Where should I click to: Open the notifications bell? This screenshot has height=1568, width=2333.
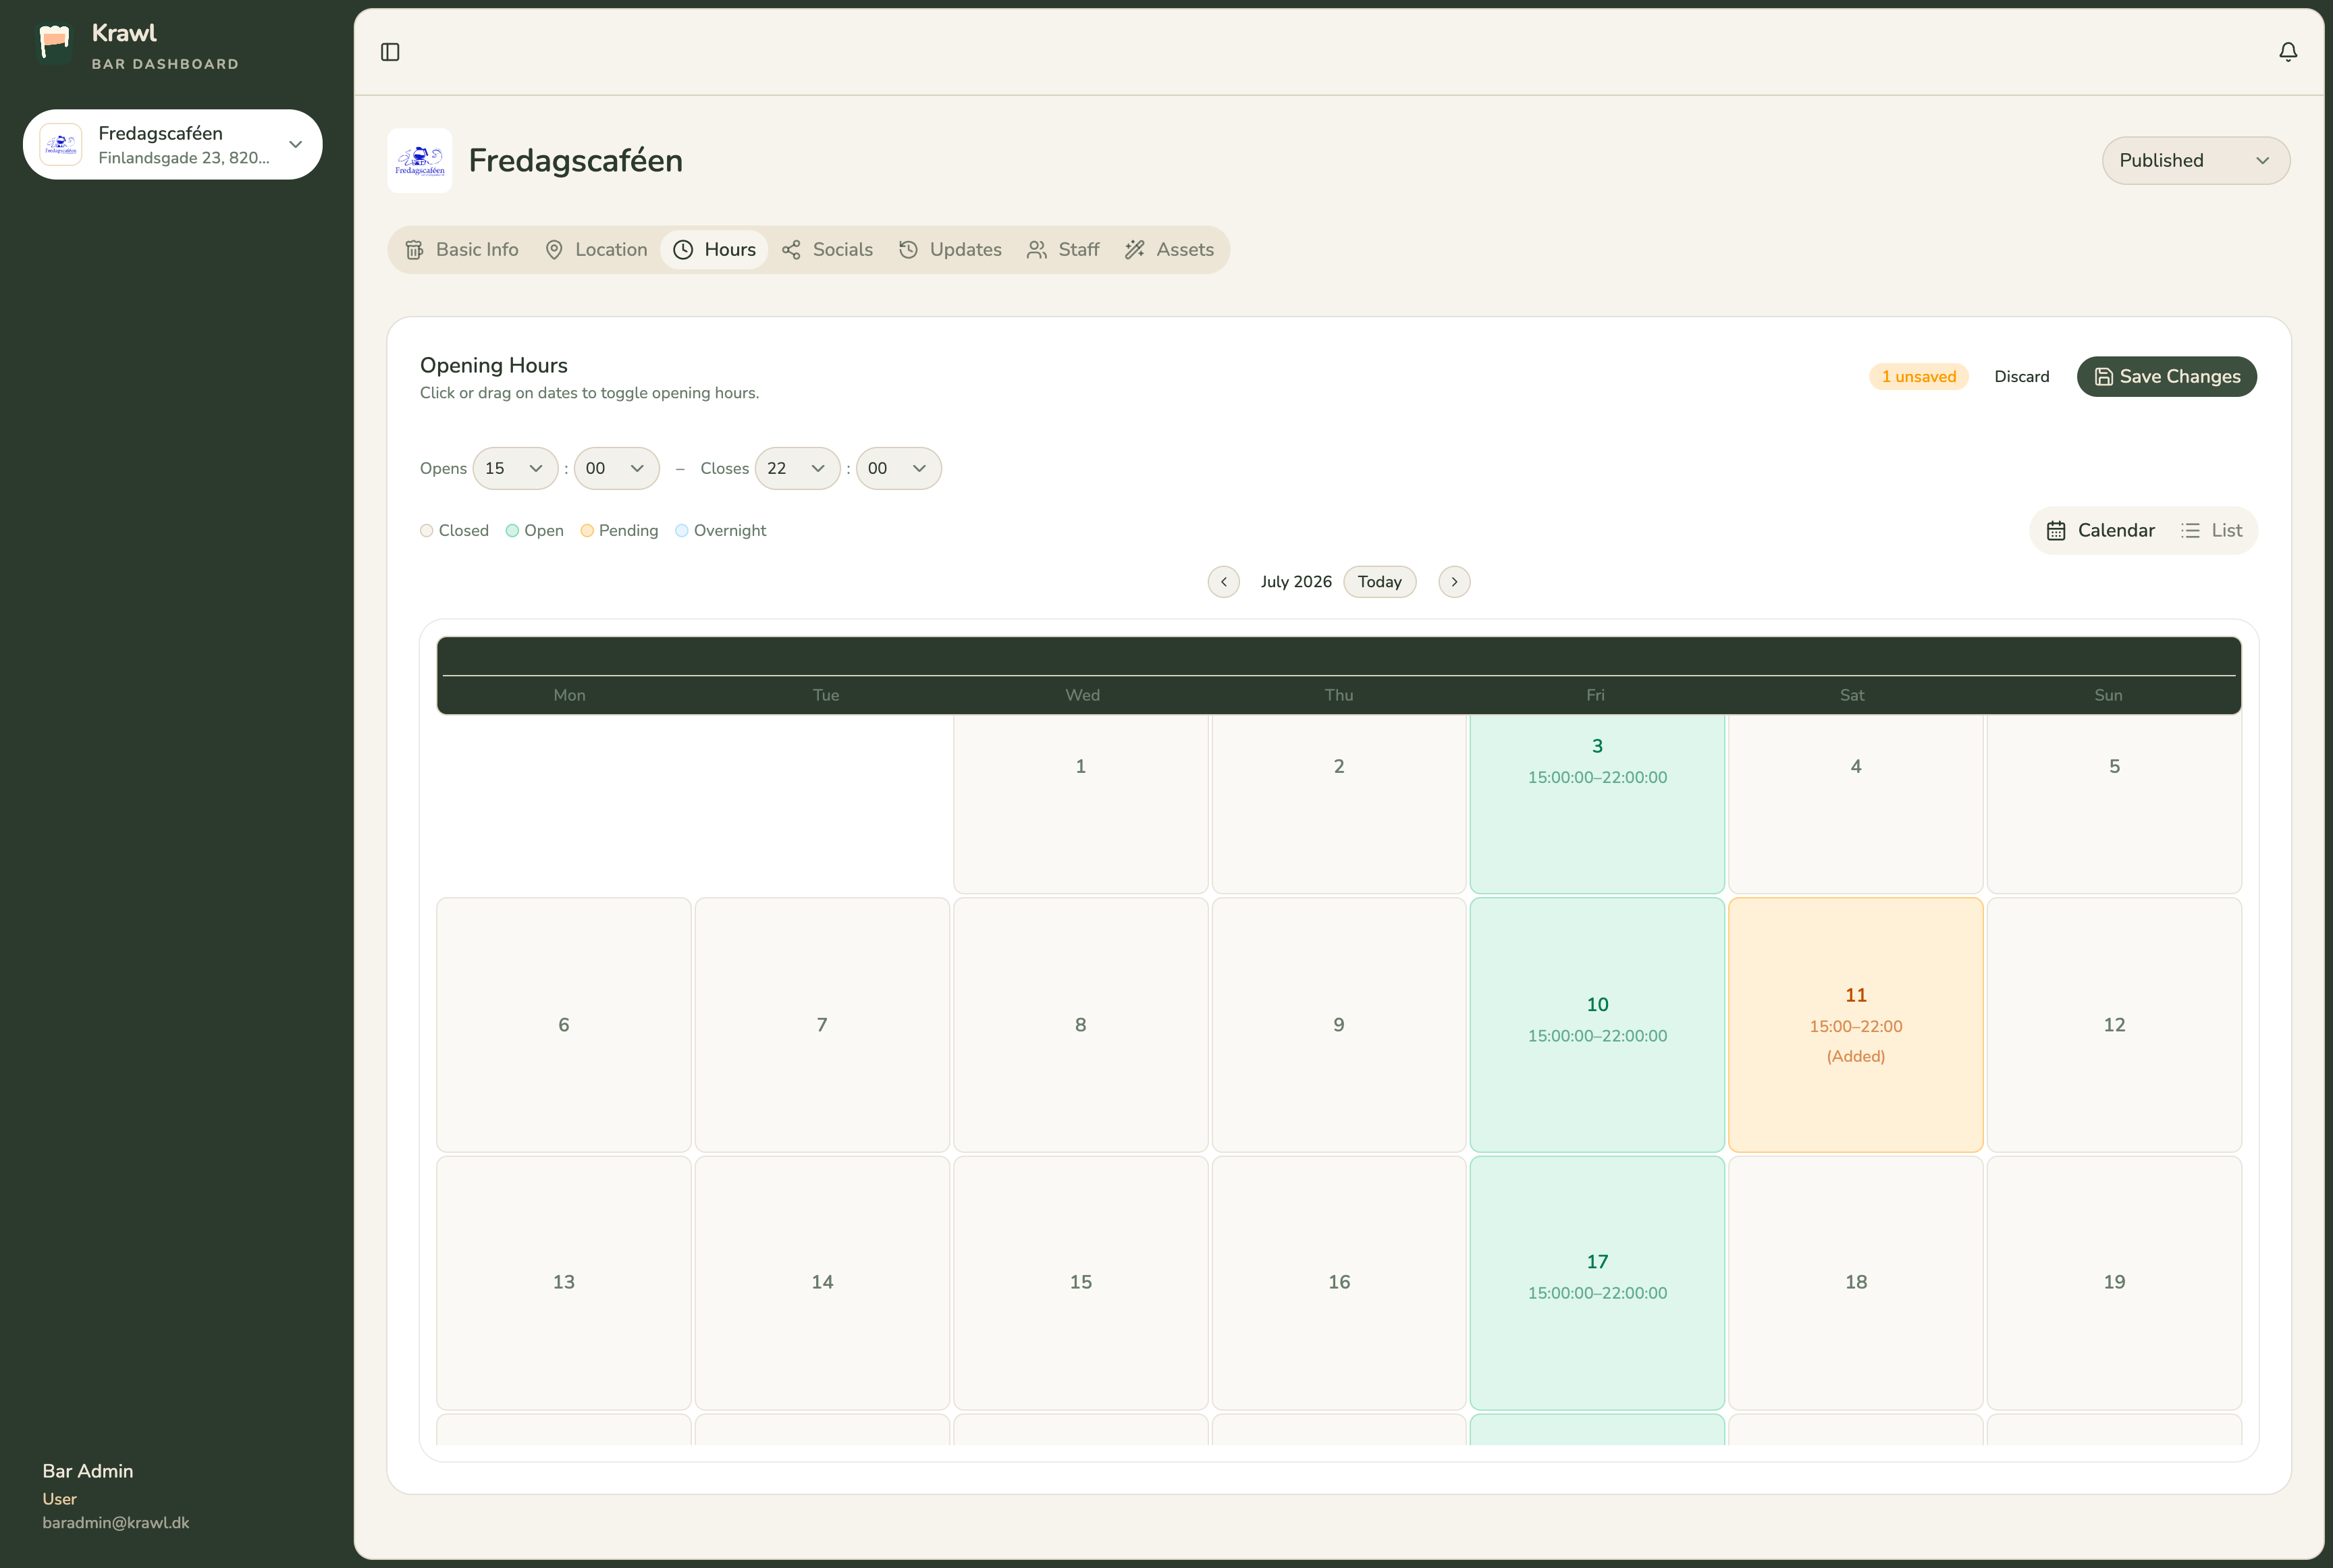2287,52
